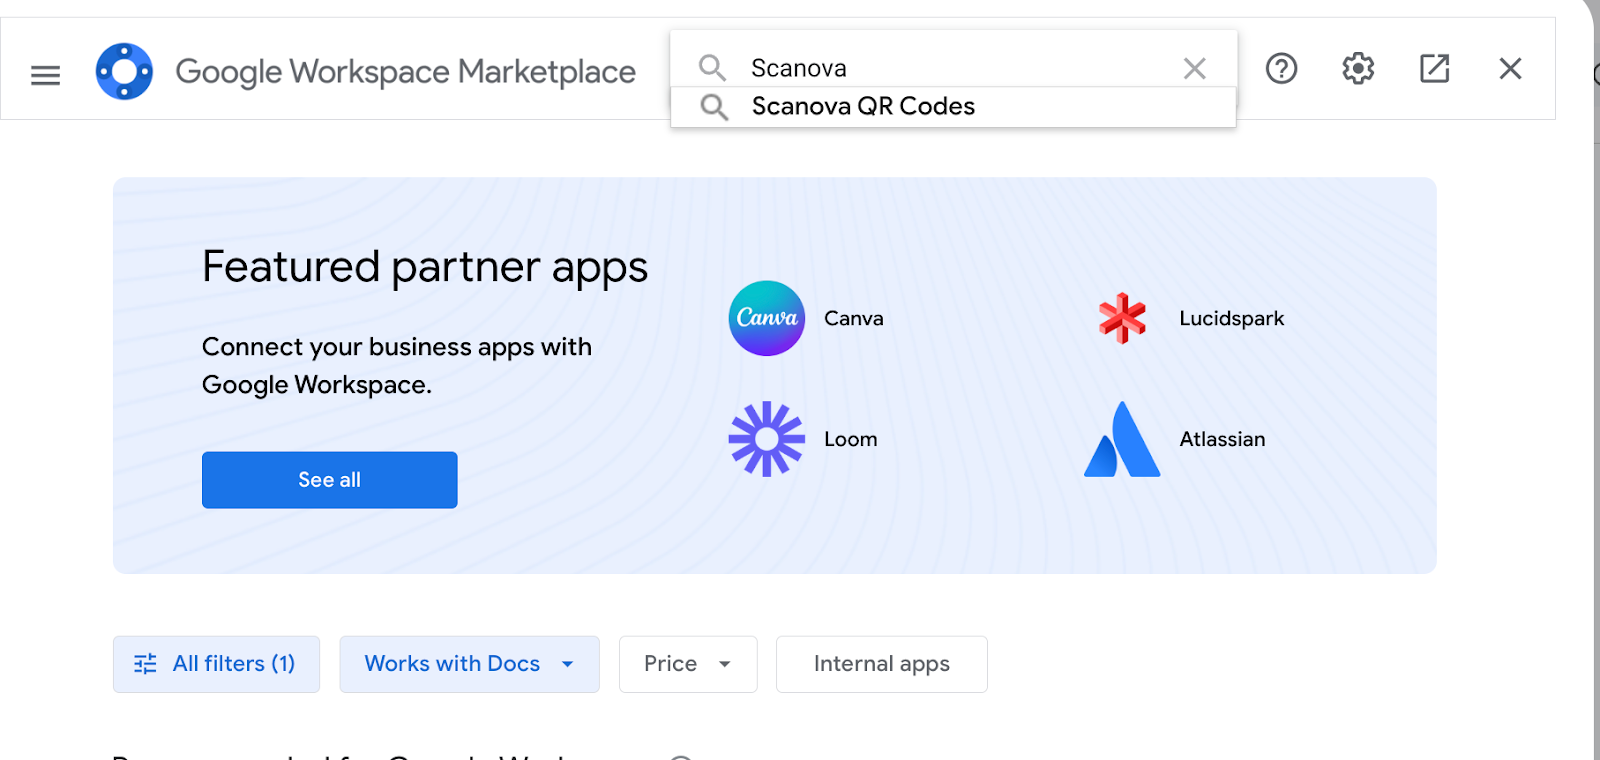Open the Canva featured app icon
The height and width of the screenshot is (760, 1600).
pos(766,318)
